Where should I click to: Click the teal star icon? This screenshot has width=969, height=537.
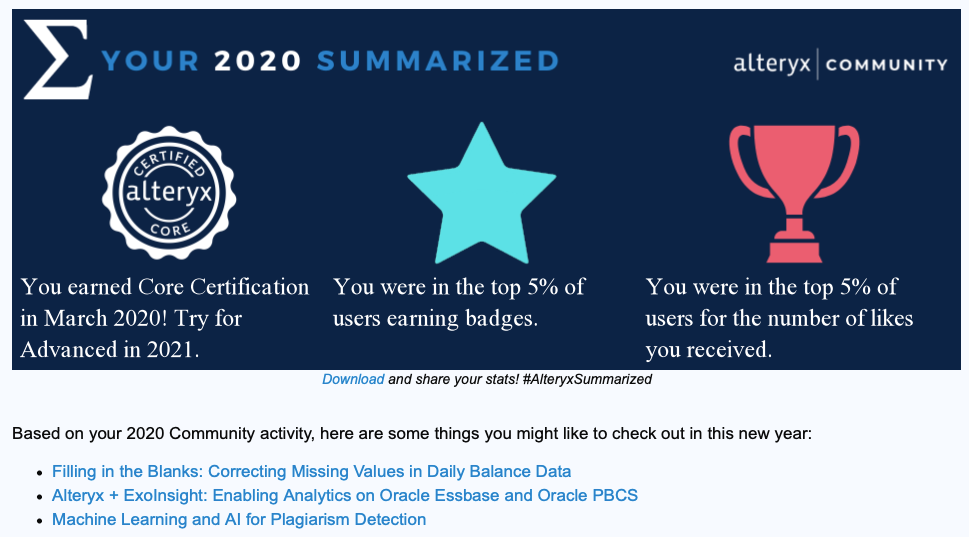481,193
